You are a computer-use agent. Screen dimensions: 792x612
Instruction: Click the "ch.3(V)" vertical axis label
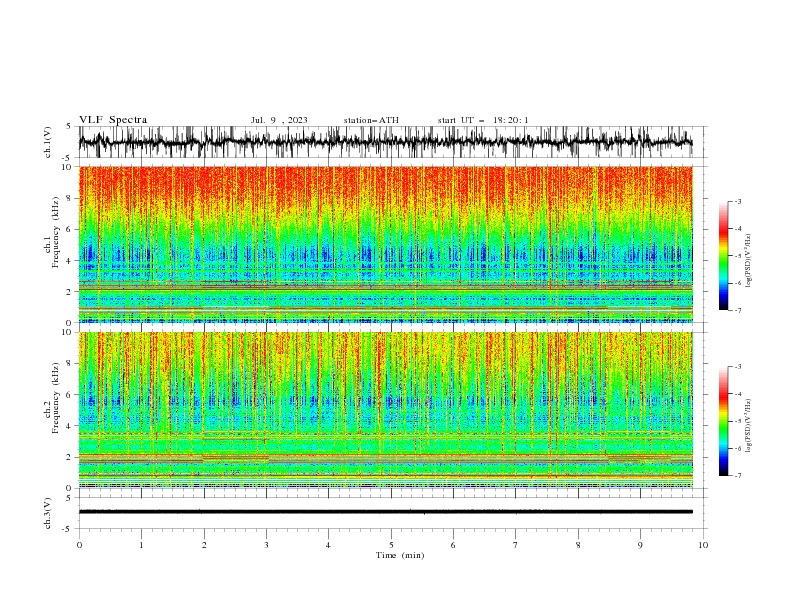[x=48, y=513]
